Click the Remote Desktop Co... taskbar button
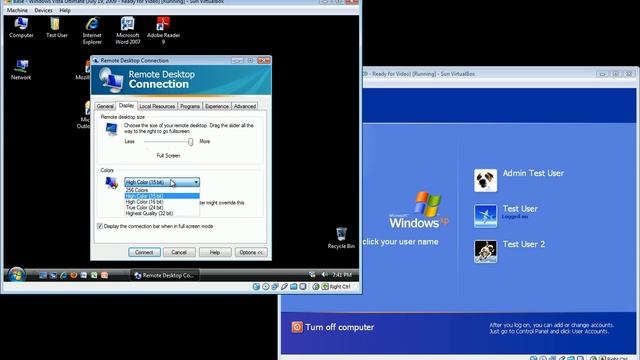This screenshot has width=640, height=360. [165, 276]
